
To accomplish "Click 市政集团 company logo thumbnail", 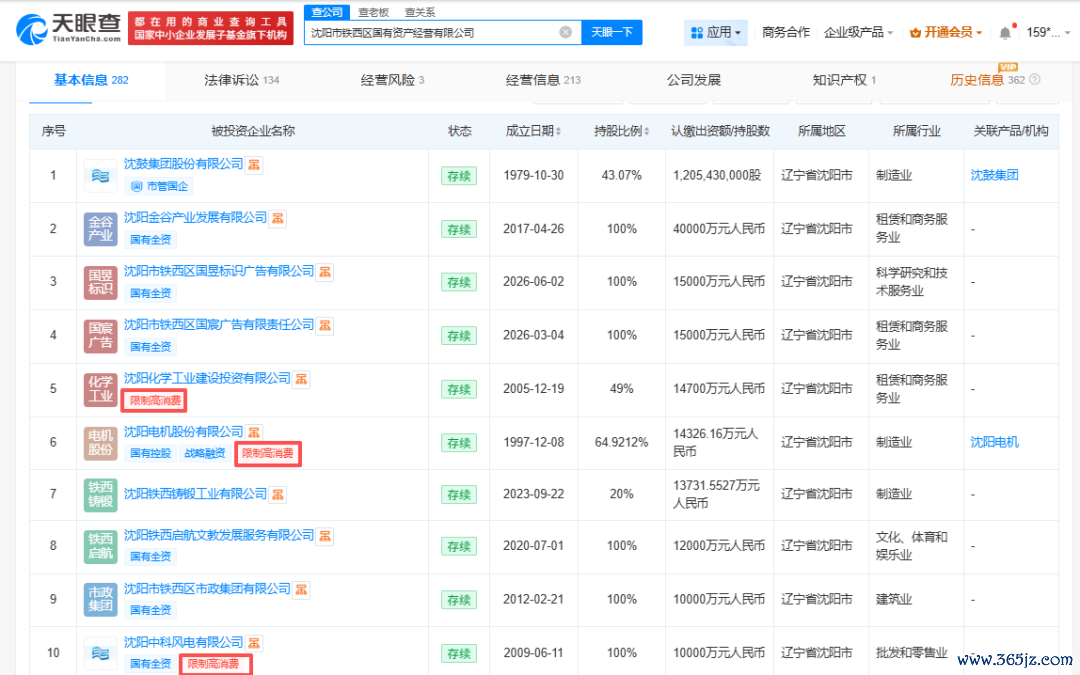I will coord(101,599).
